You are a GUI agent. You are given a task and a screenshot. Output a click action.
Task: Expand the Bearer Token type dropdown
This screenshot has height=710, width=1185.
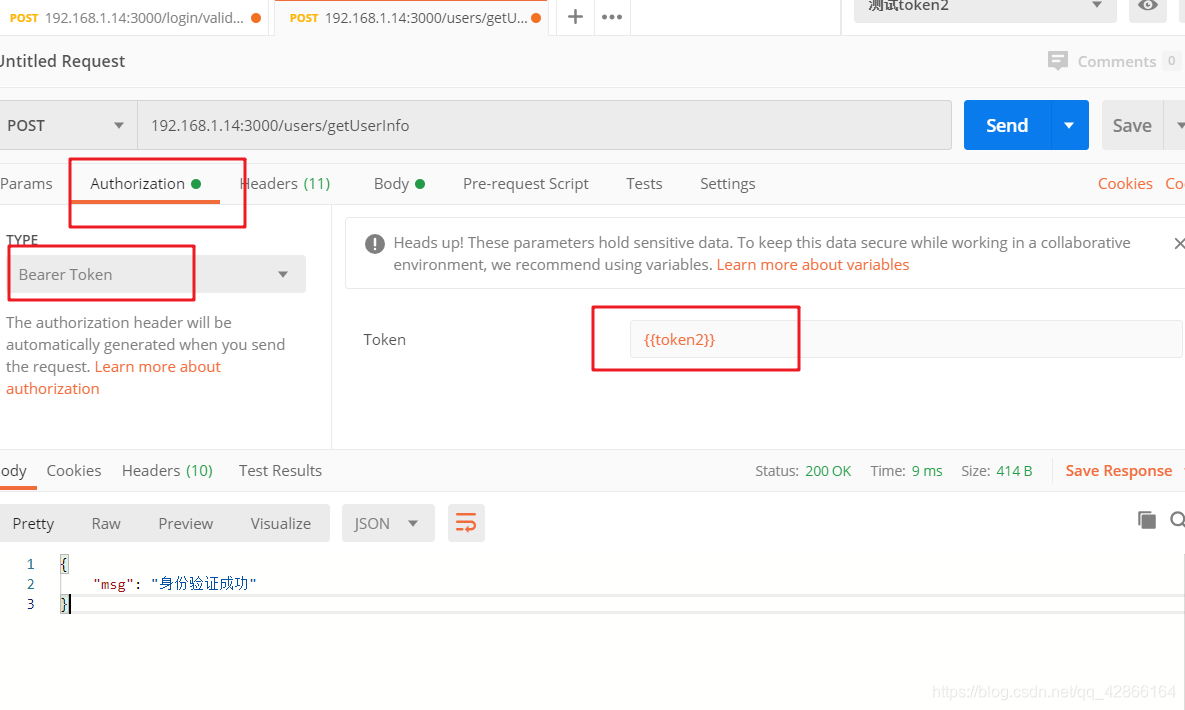pyautogui.click(x=157, y=274)
